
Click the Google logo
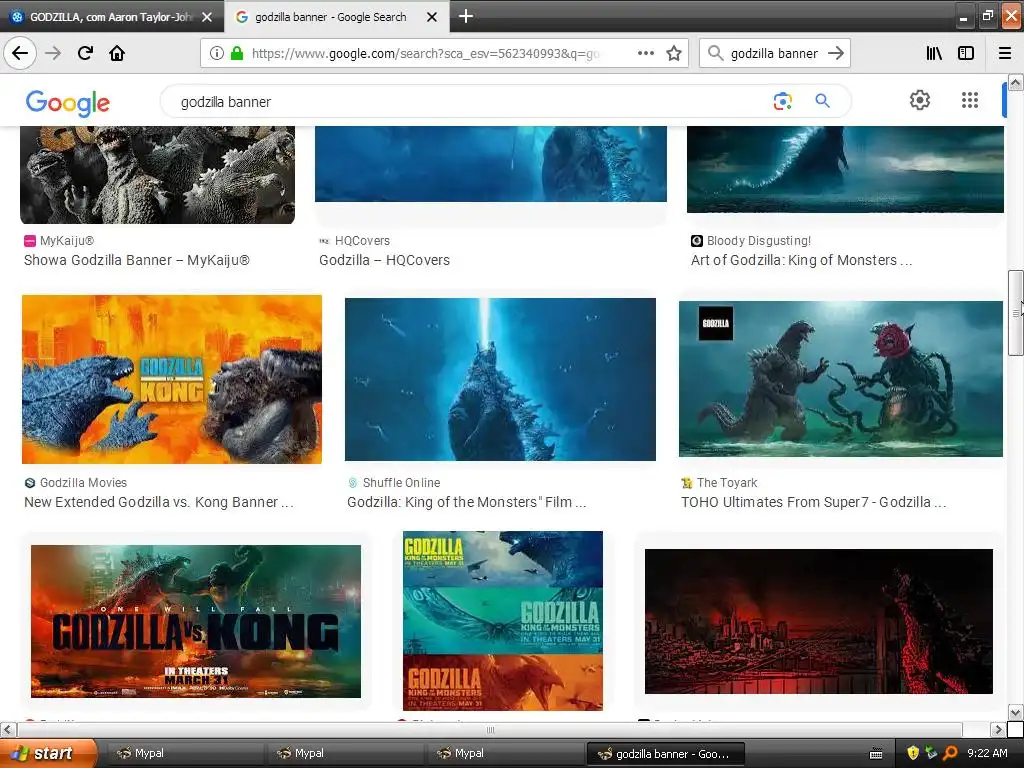coord(68,103)
